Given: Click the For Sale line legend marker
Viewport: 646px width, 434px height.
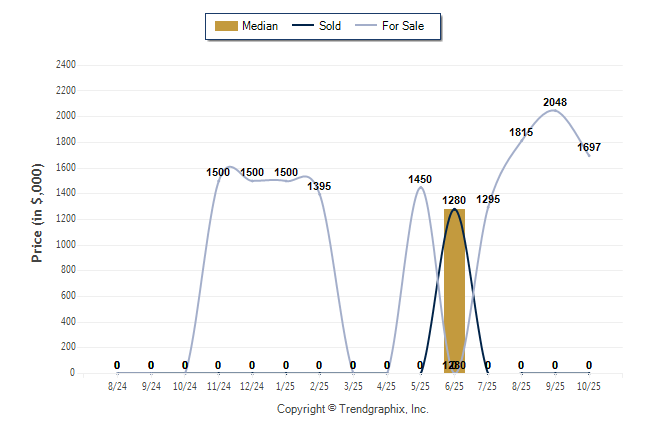Looking at the screenshot, I should [366, 26].
